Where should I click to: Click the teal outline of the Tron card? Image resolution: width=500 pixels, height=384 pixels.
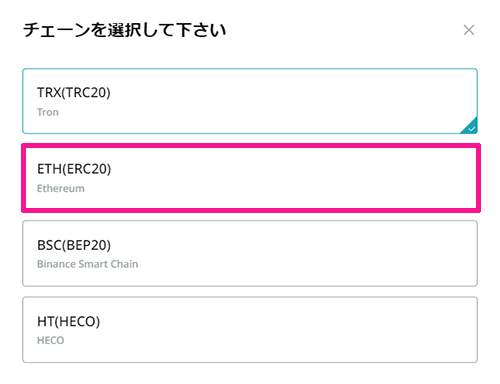click(x=250, y=69)
